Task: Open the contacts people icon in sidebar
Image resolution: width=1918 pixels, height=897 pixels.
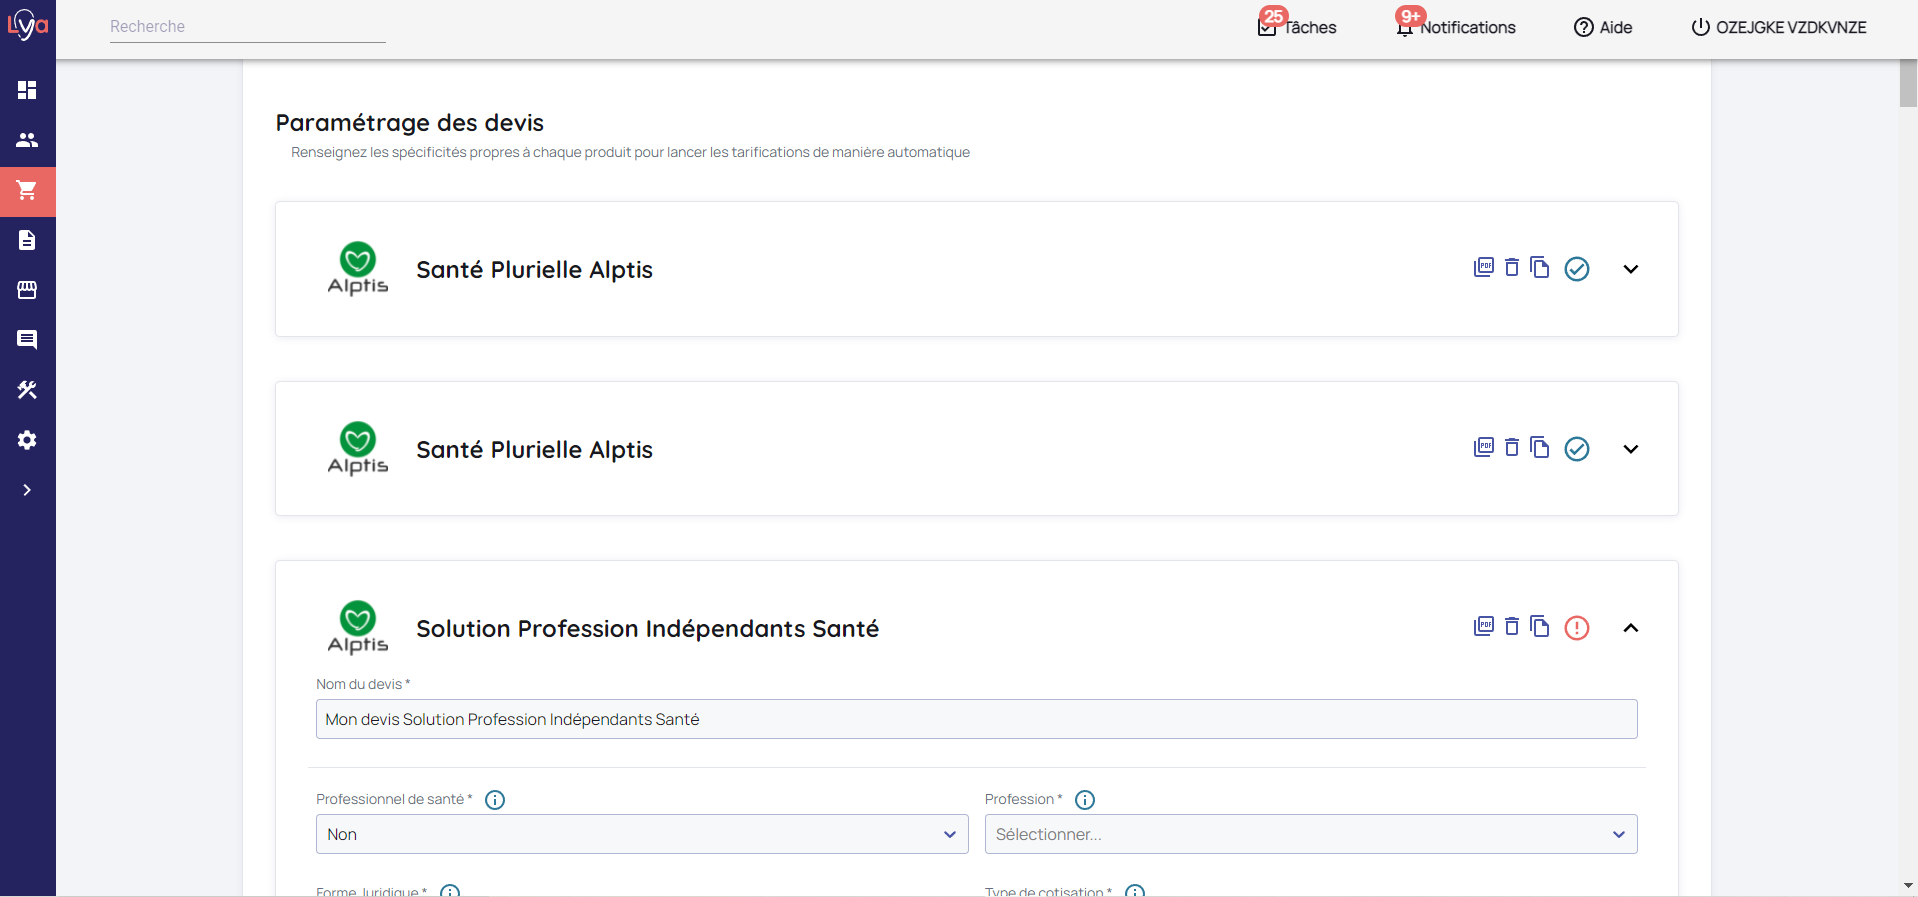Action: 27,140
